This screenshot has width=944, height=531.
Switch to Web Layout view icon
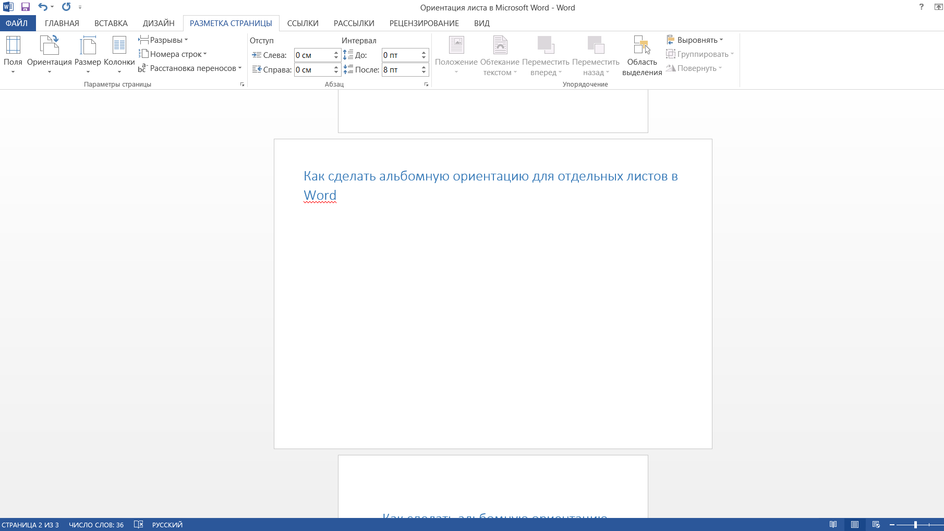tap(876, 525)
